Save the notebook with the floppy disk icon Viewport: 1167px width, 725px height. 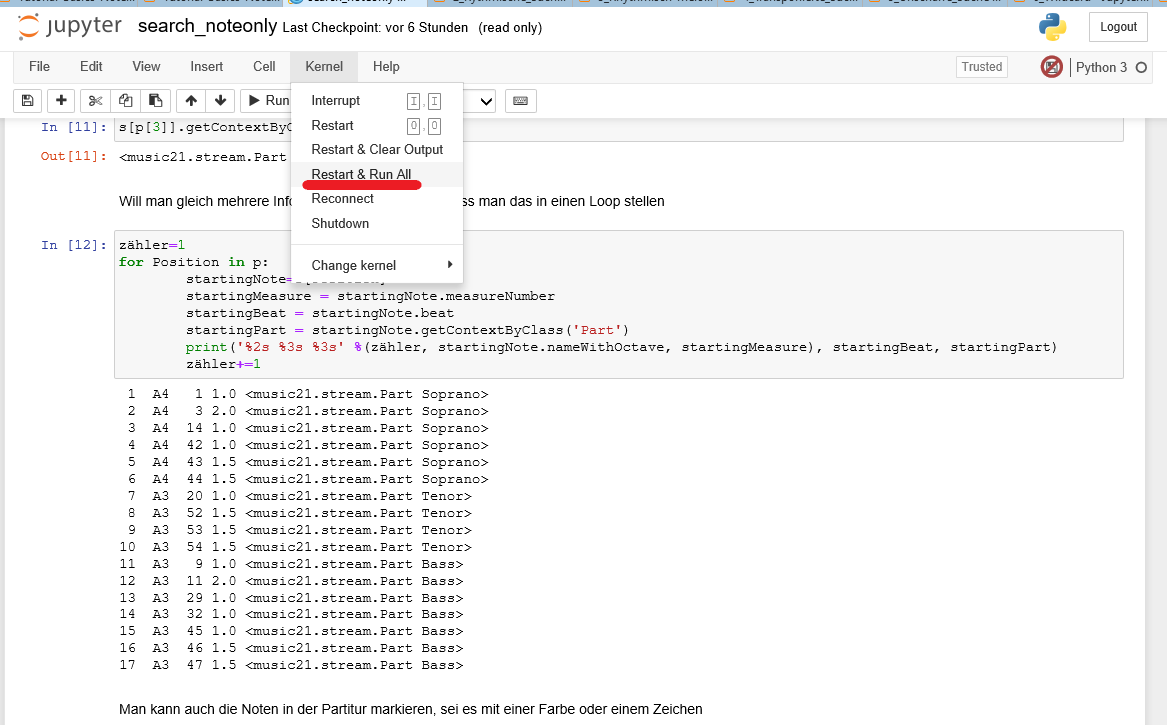point(27,100)
